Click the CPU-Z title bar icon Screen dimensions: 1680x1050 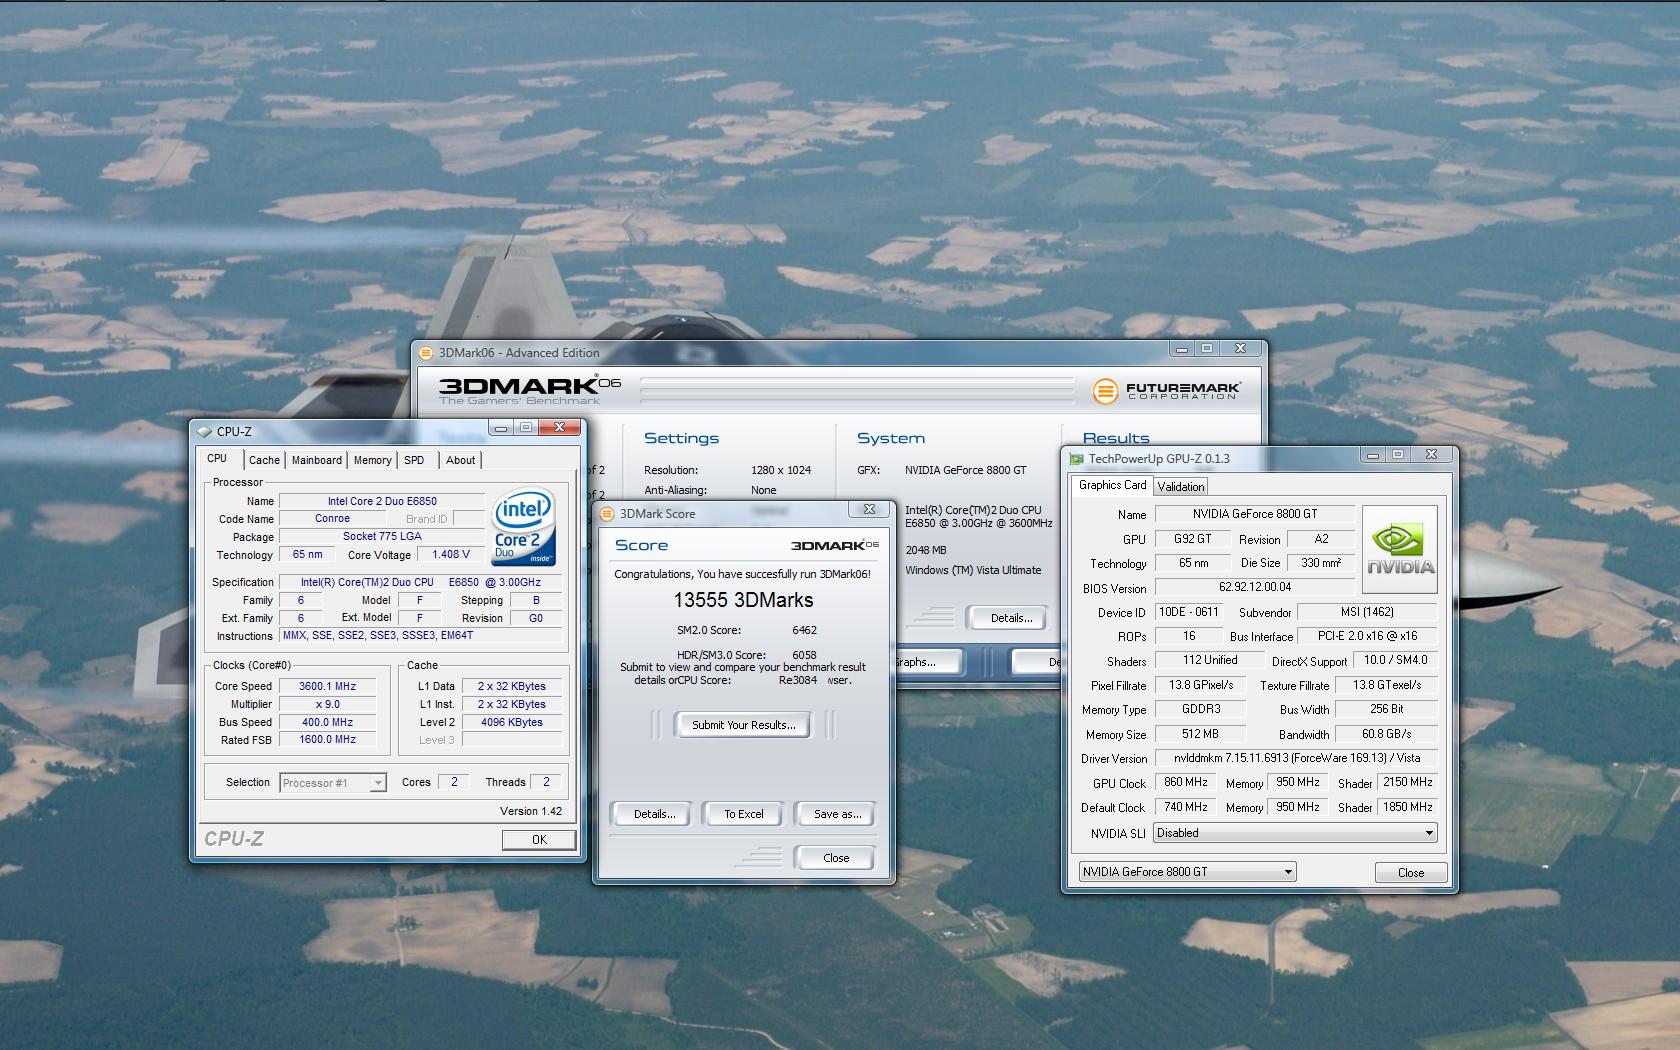205,431
